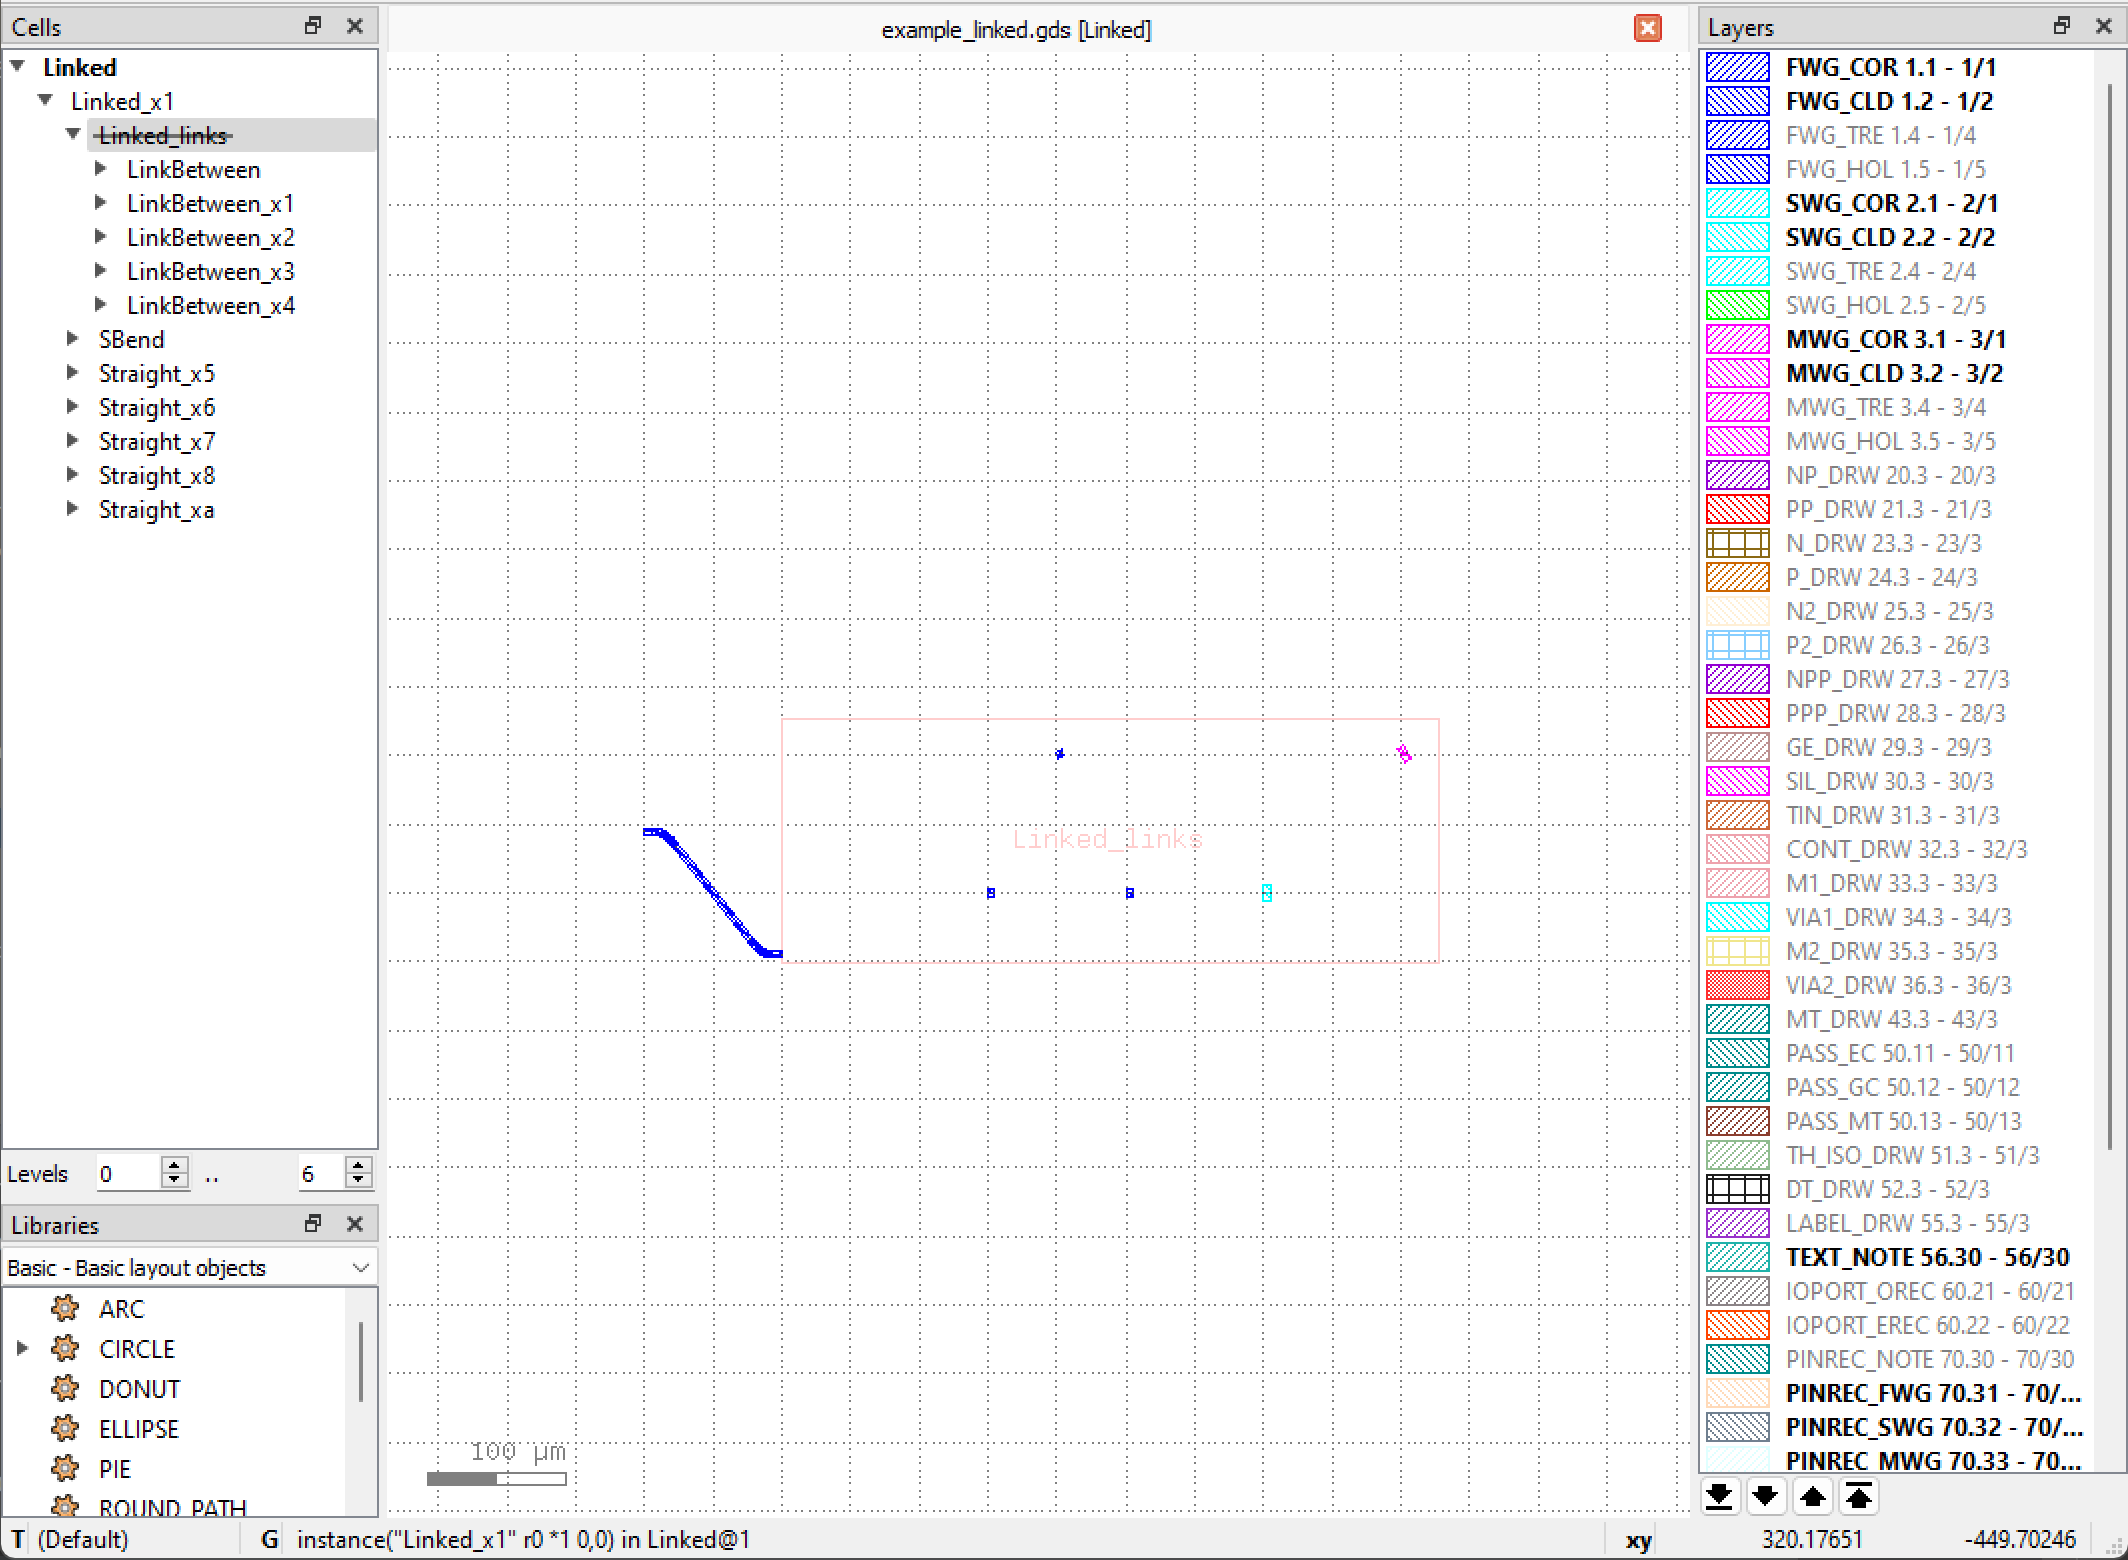Expand the LinkBetween cell
Viewport: 2128px width, 1560px height.
coord(101,169)
